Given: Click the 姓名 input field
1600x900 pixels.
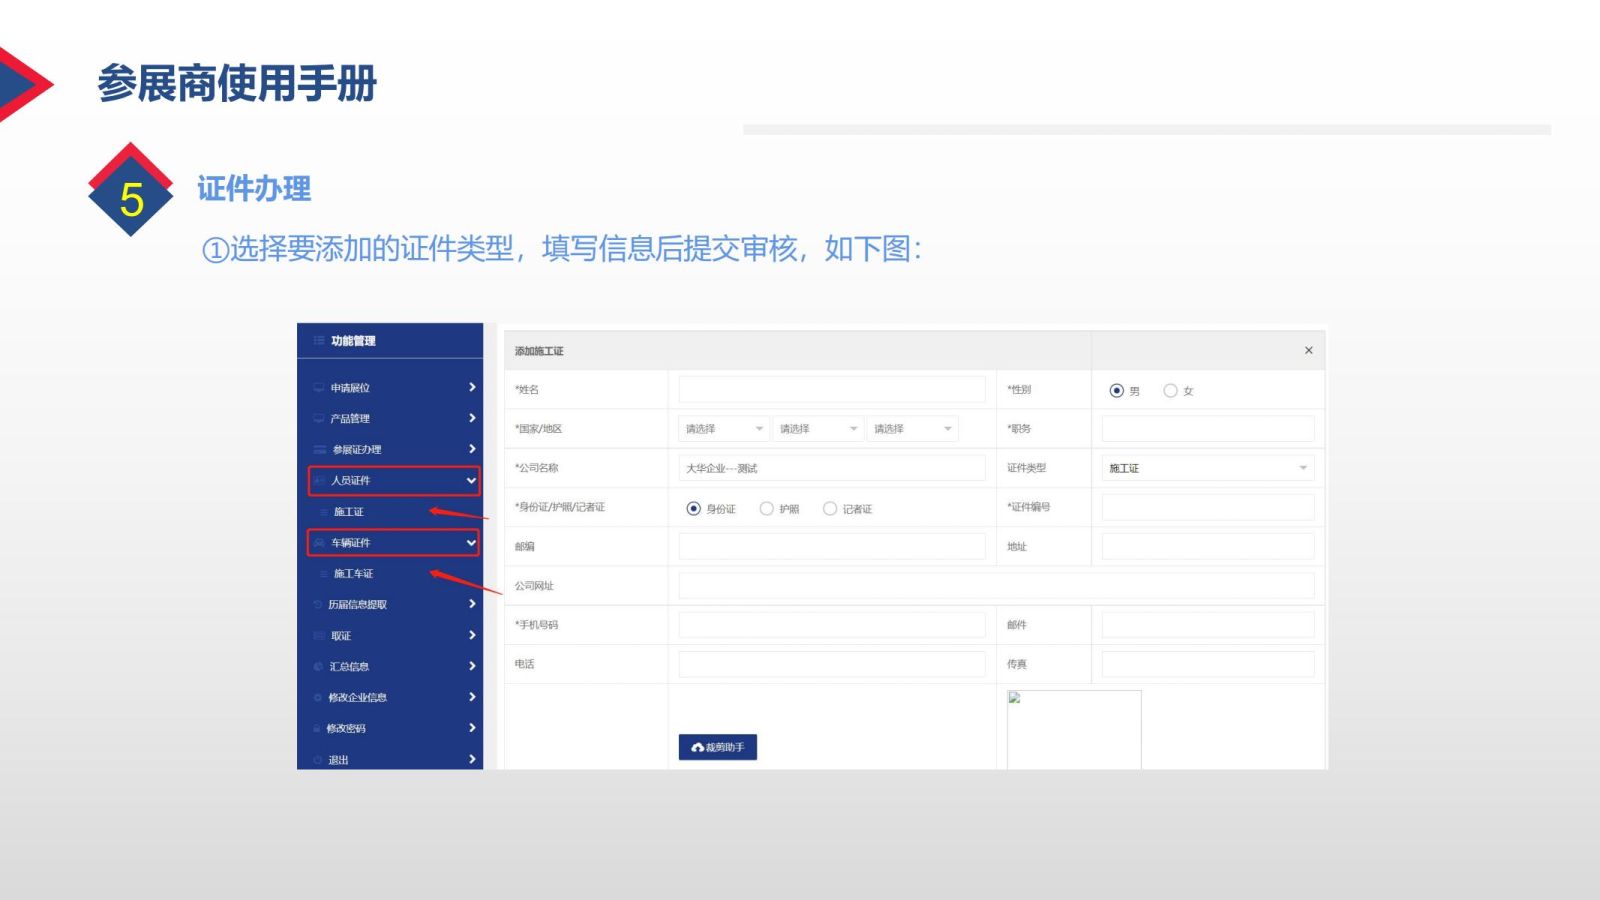Looking at the screenshot, I should [x=832, y=389].
